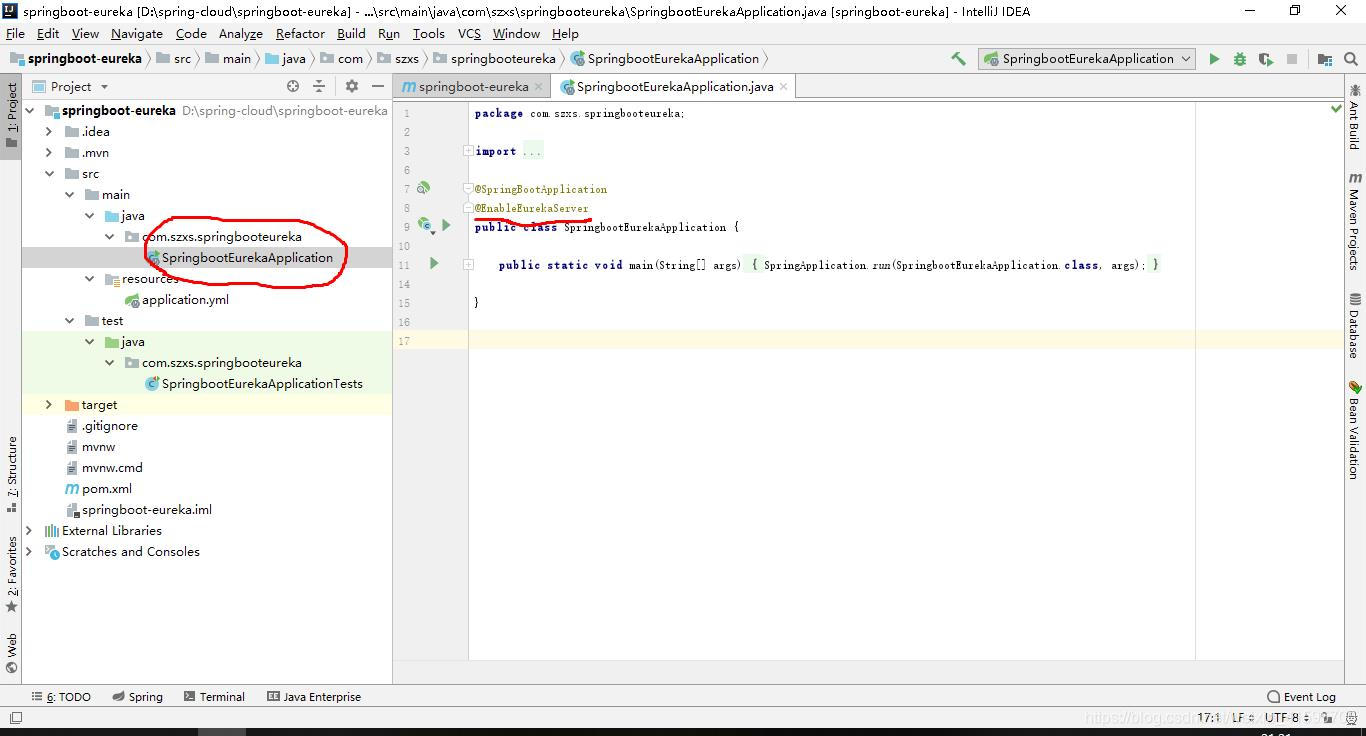
Task: Open the Database side panel
Action: [x=1355, y=326]
